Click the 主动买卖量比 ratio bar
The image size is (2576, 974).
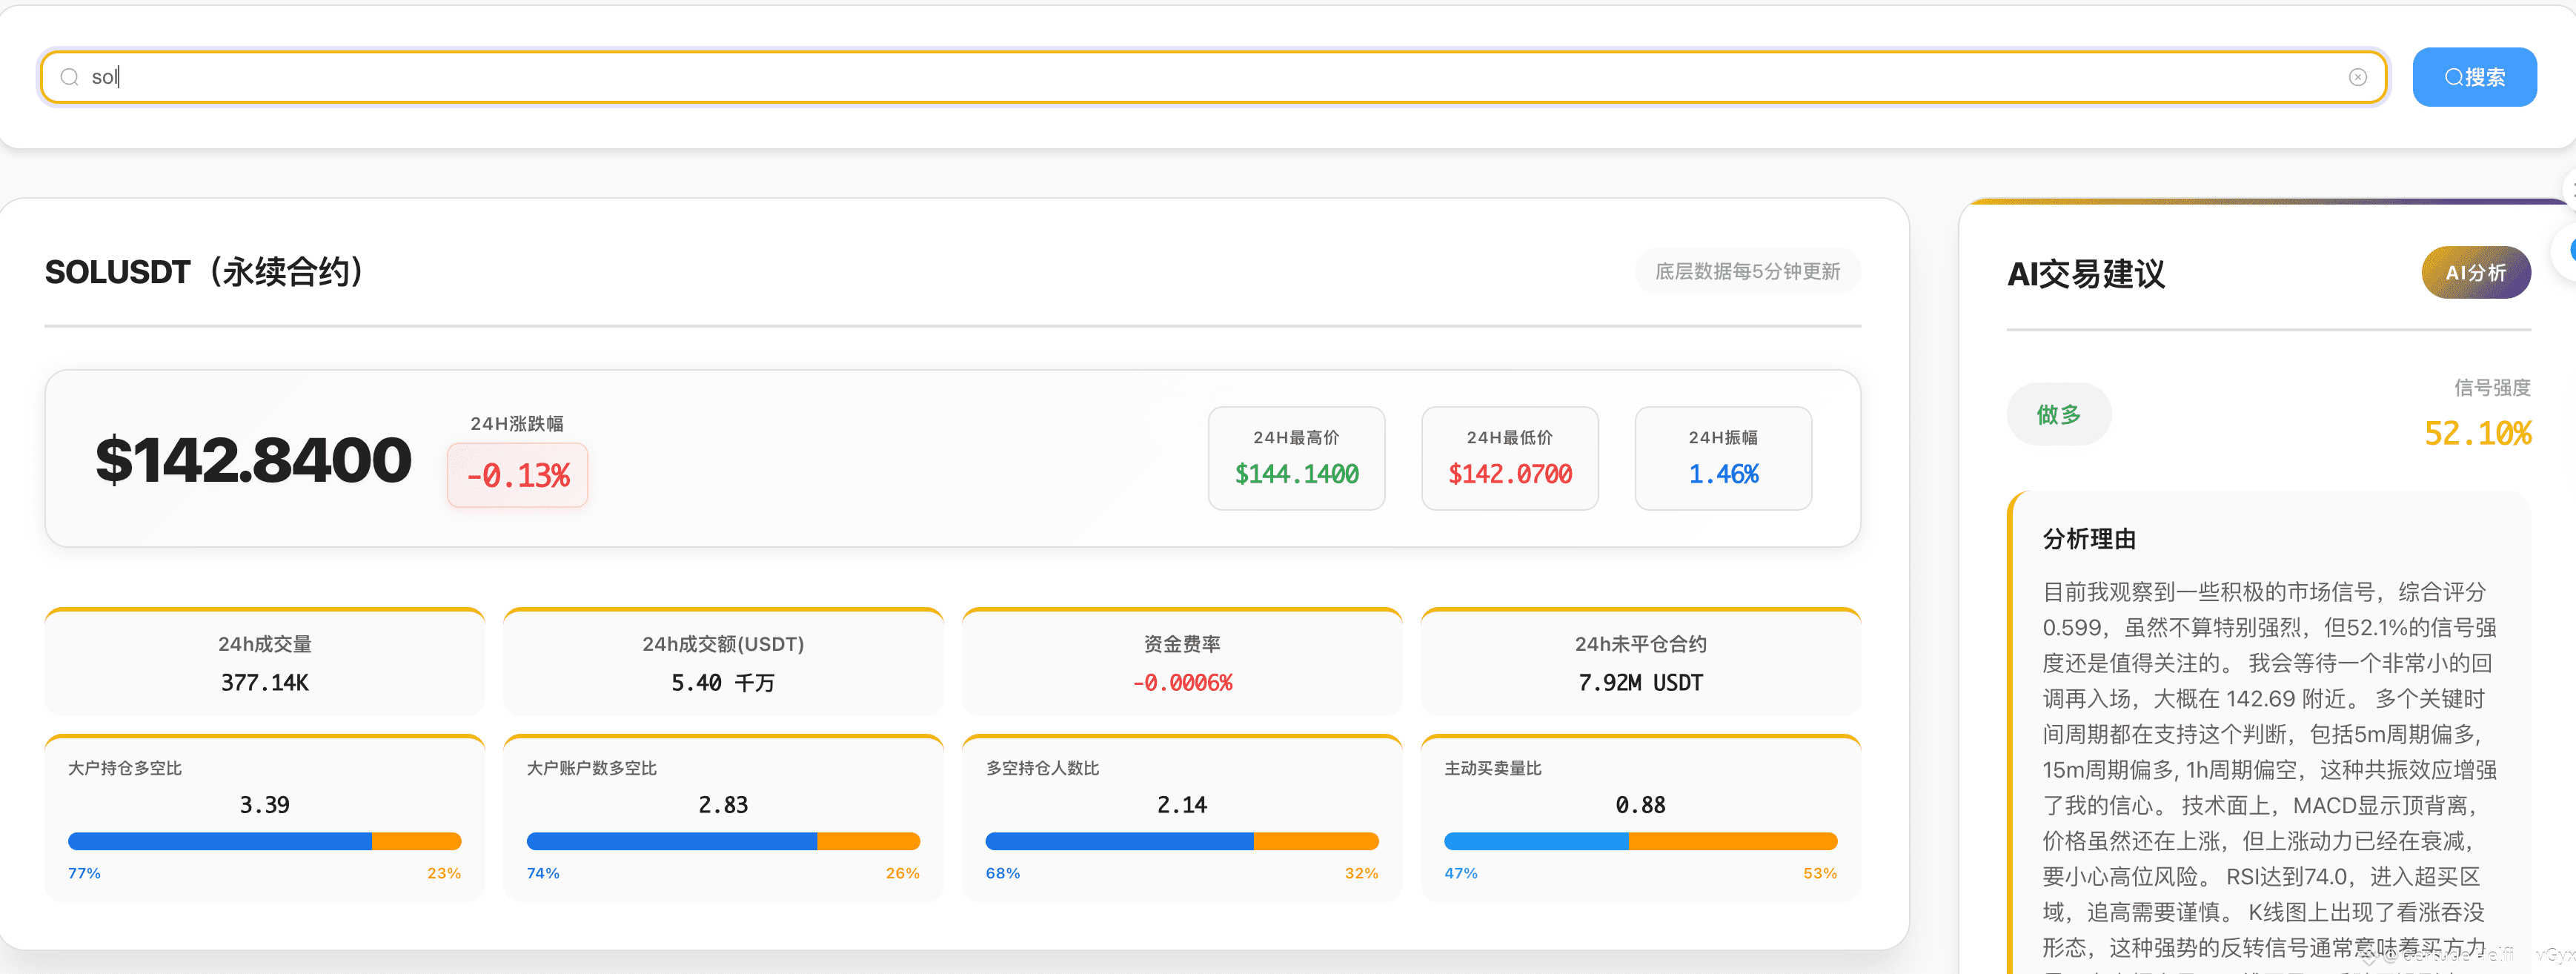click(x=1640, y=841)
